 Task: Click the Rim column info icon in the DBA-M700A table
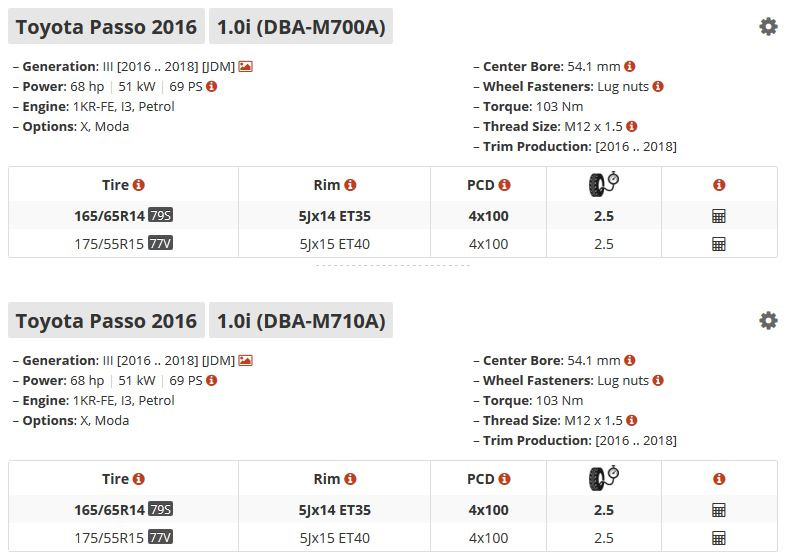351,185
